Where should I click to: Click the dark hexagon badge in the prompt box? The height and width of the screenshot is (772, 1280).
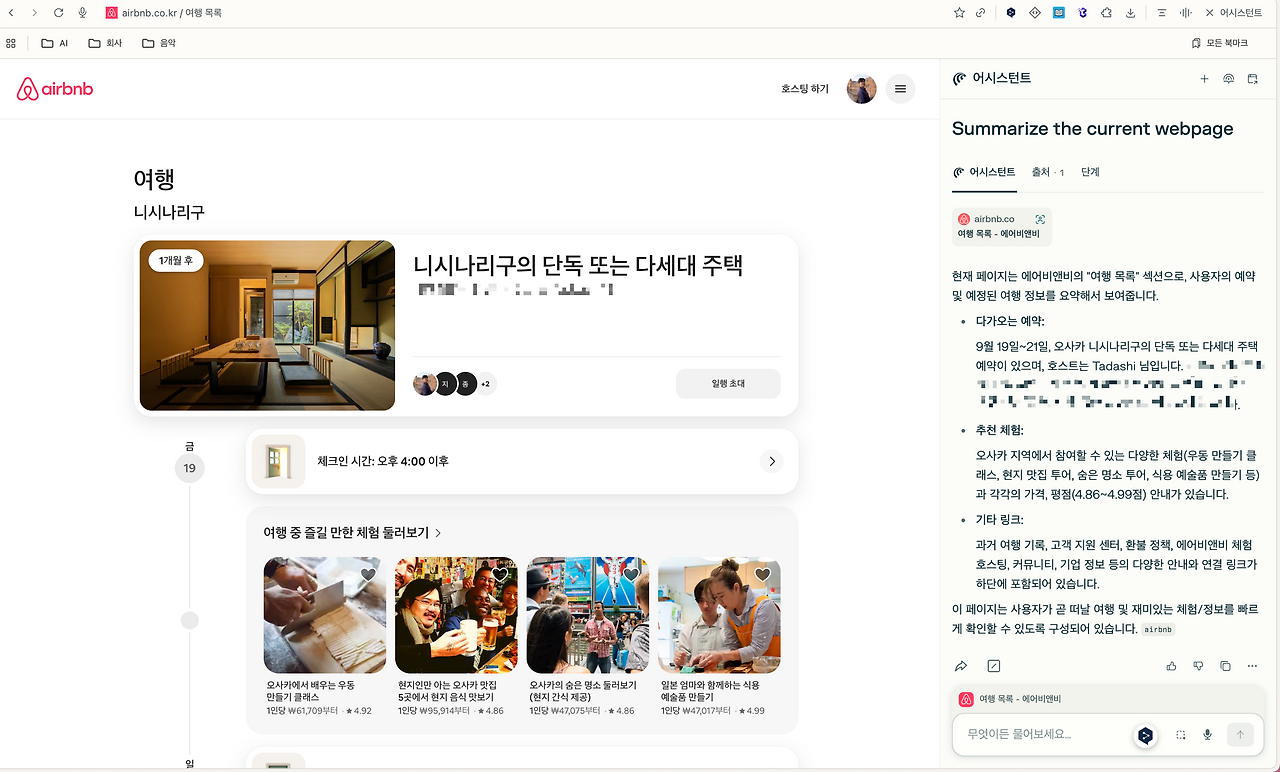point(1145,735)
